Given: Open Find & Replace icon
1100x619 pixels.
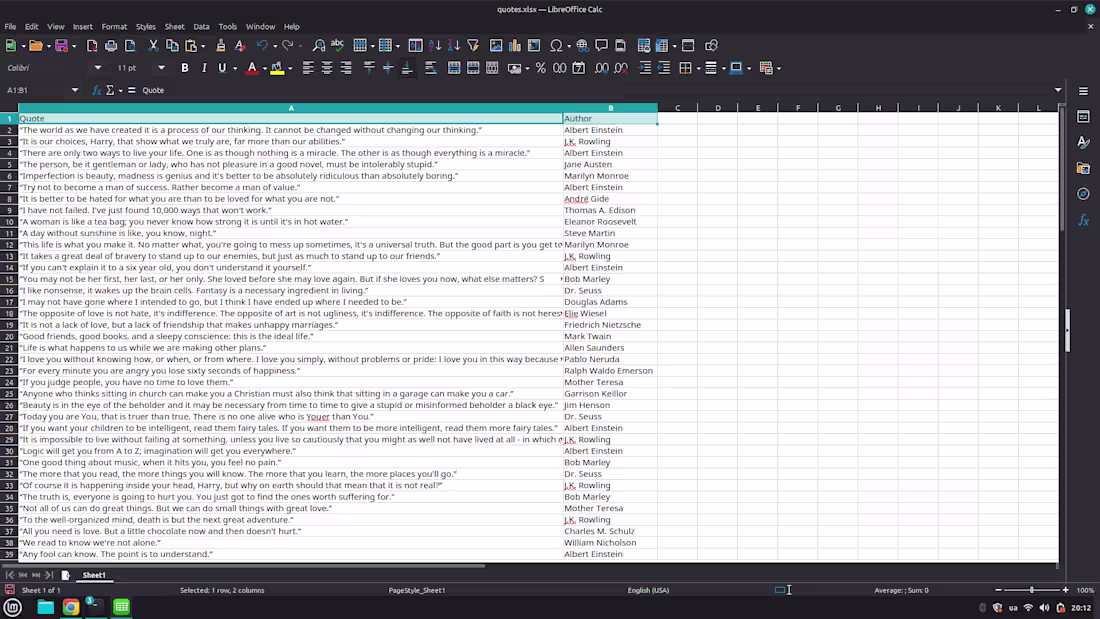Looking at the screenshot, I should [x=318, y=46].
